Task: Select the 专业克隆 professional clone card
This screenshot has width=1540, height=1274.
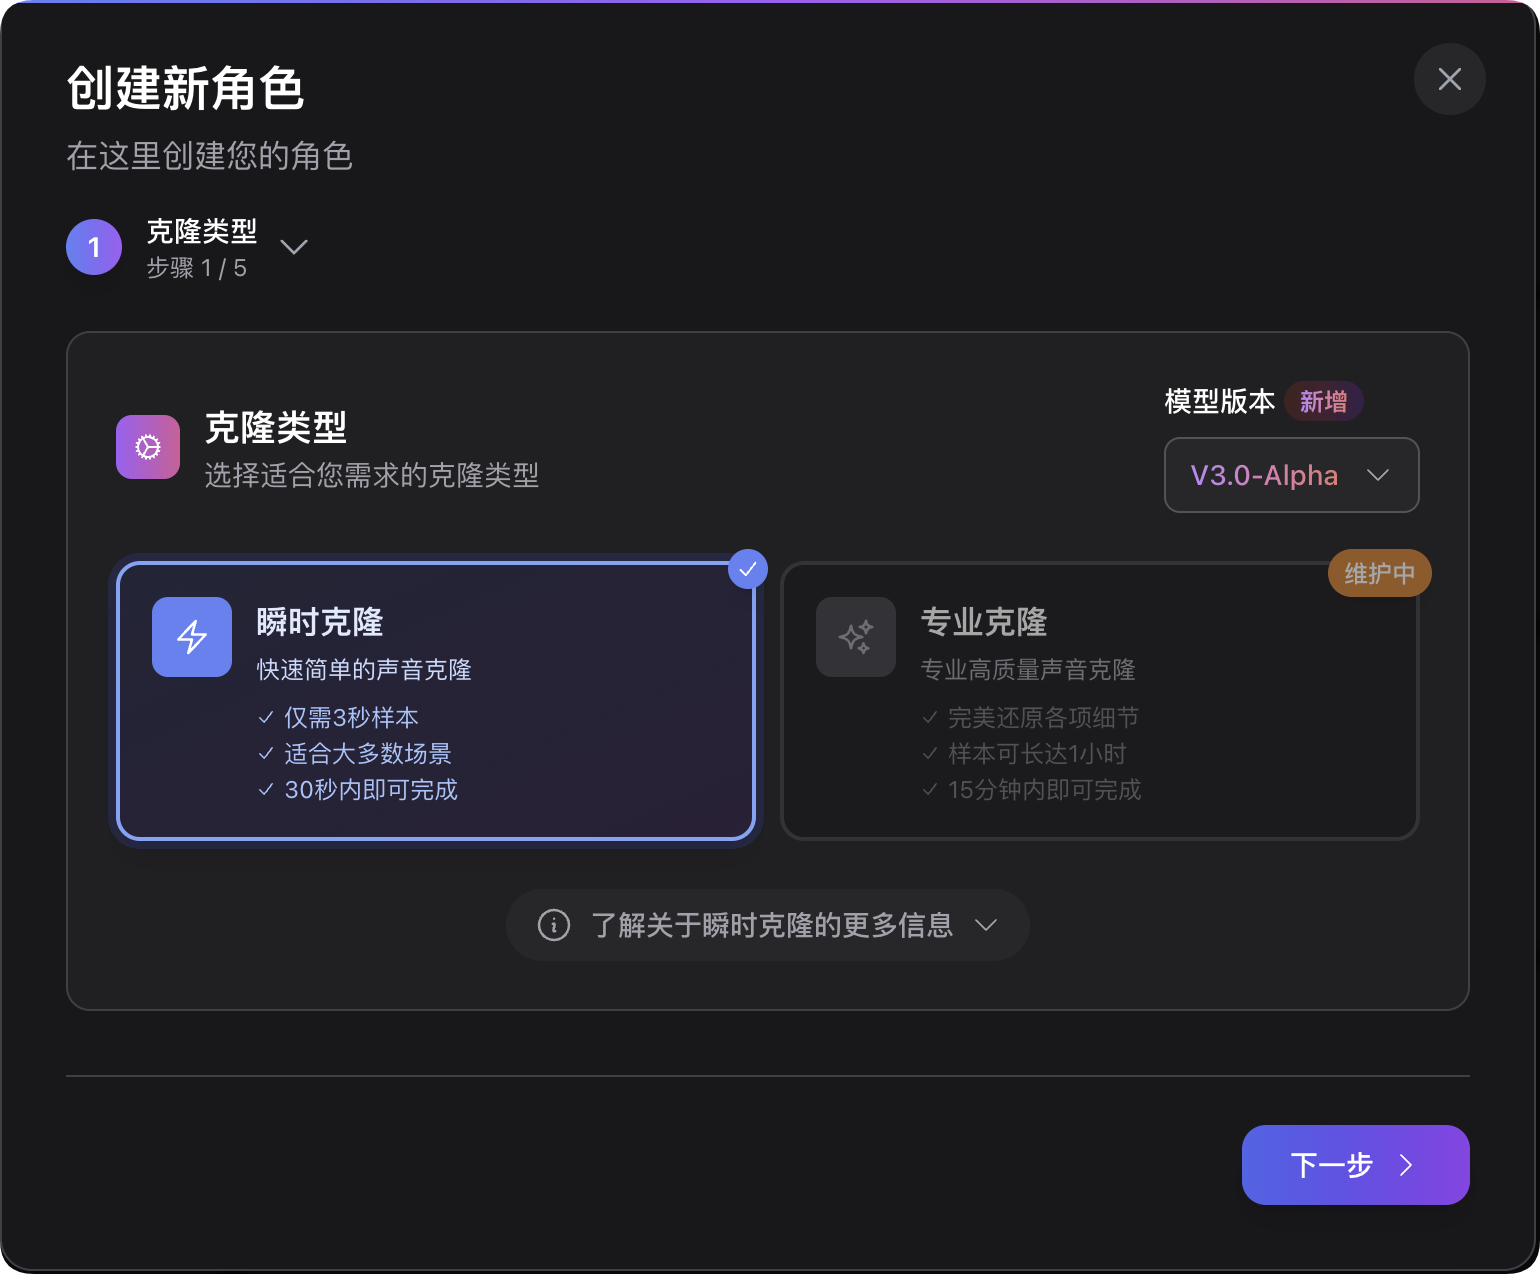Action: point(1099,700)
